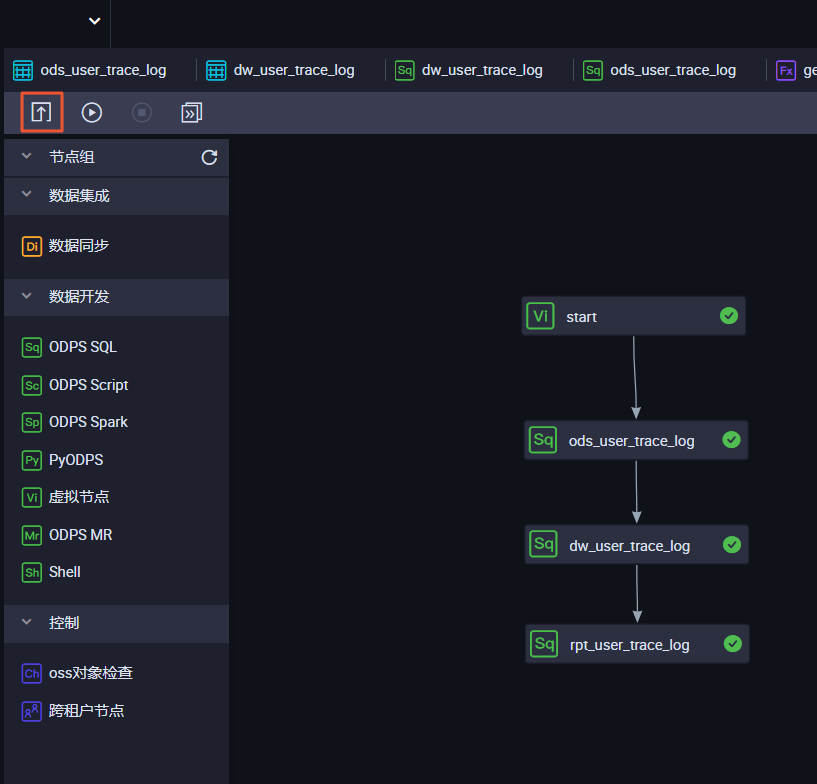Click green check on rpt_user_trace_log node
The height and width of the screenshot is (784, 817).
(733, 644)
